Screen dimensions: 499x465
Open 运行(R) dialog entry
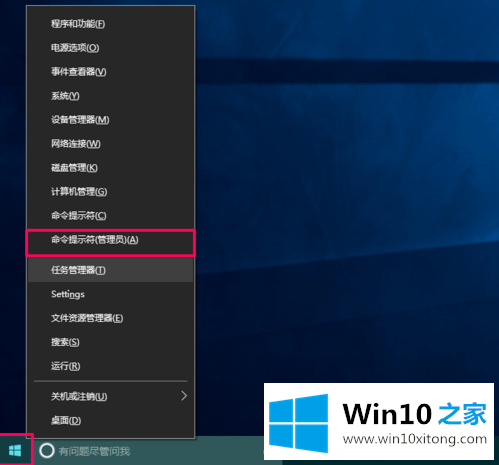point(110,366)
